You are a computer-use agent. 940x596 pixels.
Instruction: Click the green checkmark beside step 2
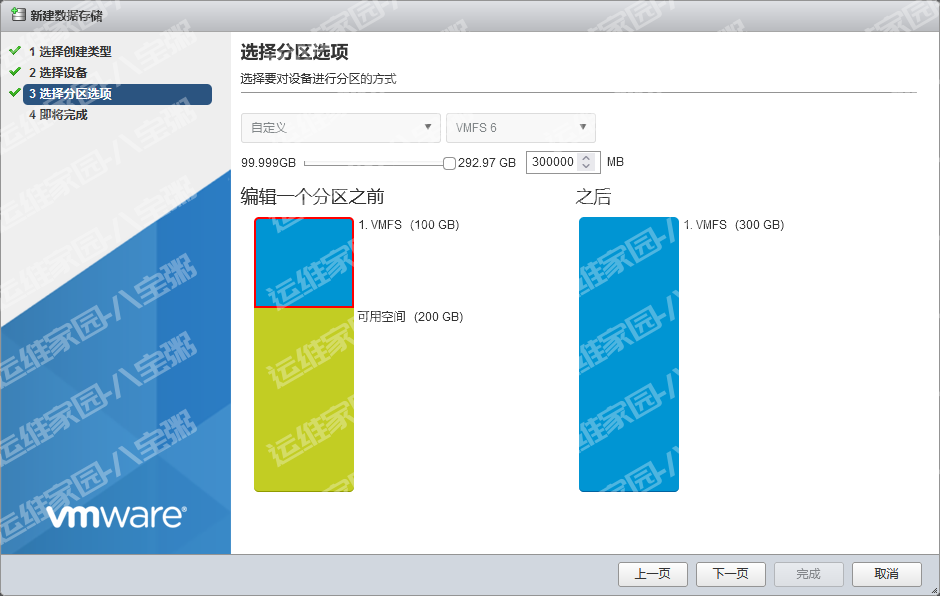pyautogui.click(x=14, y=72)
